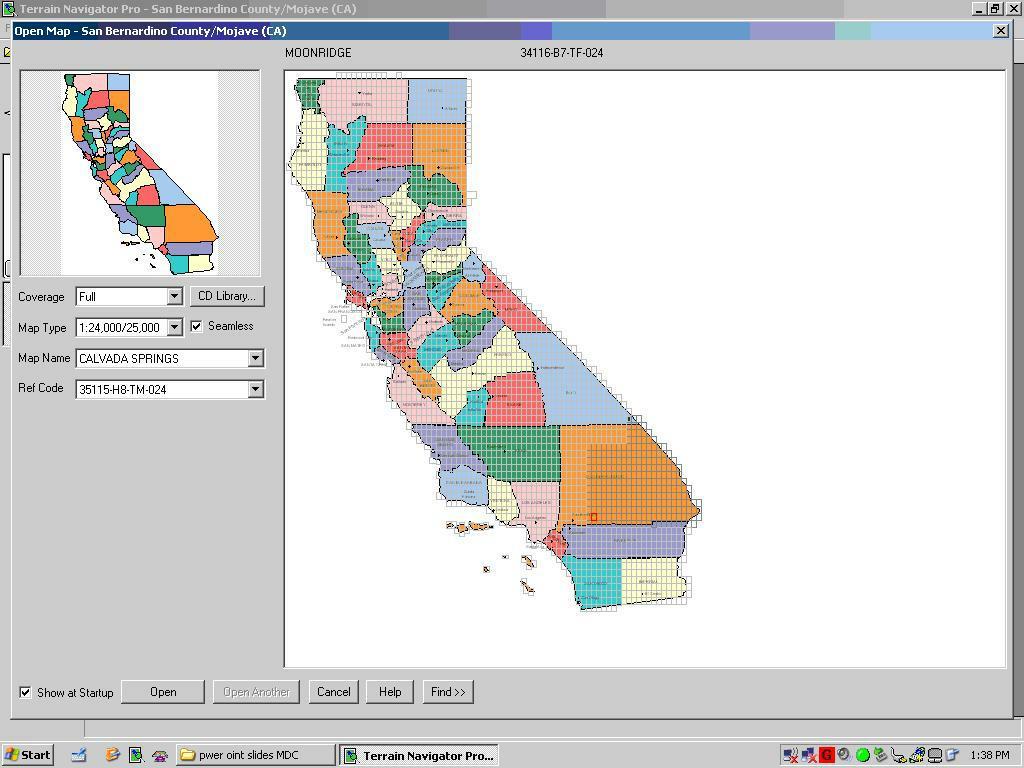The image size is (1024, 768).
Task: Launch Terrain Navigator from quick launch icon
Action: click(136, 755)
